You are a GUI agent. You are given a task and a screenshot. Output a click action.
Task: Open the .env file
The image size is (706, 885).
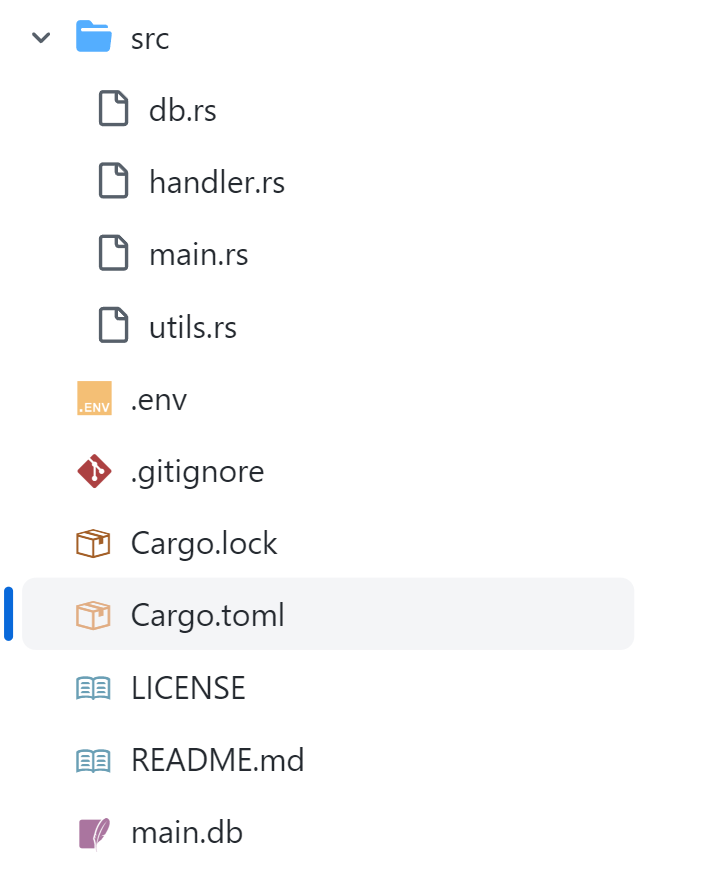point(159,400)
